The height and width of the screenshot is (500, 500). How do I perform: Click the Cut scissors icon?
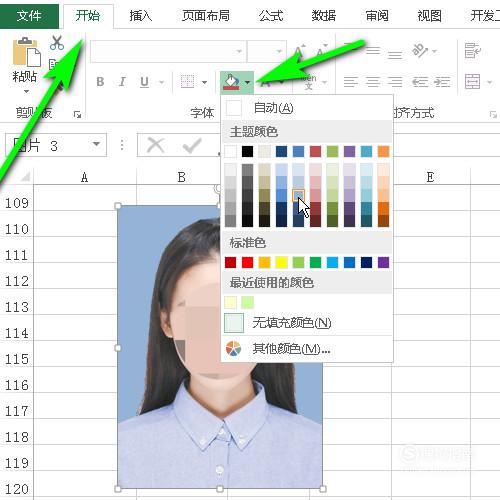(57, 43)
